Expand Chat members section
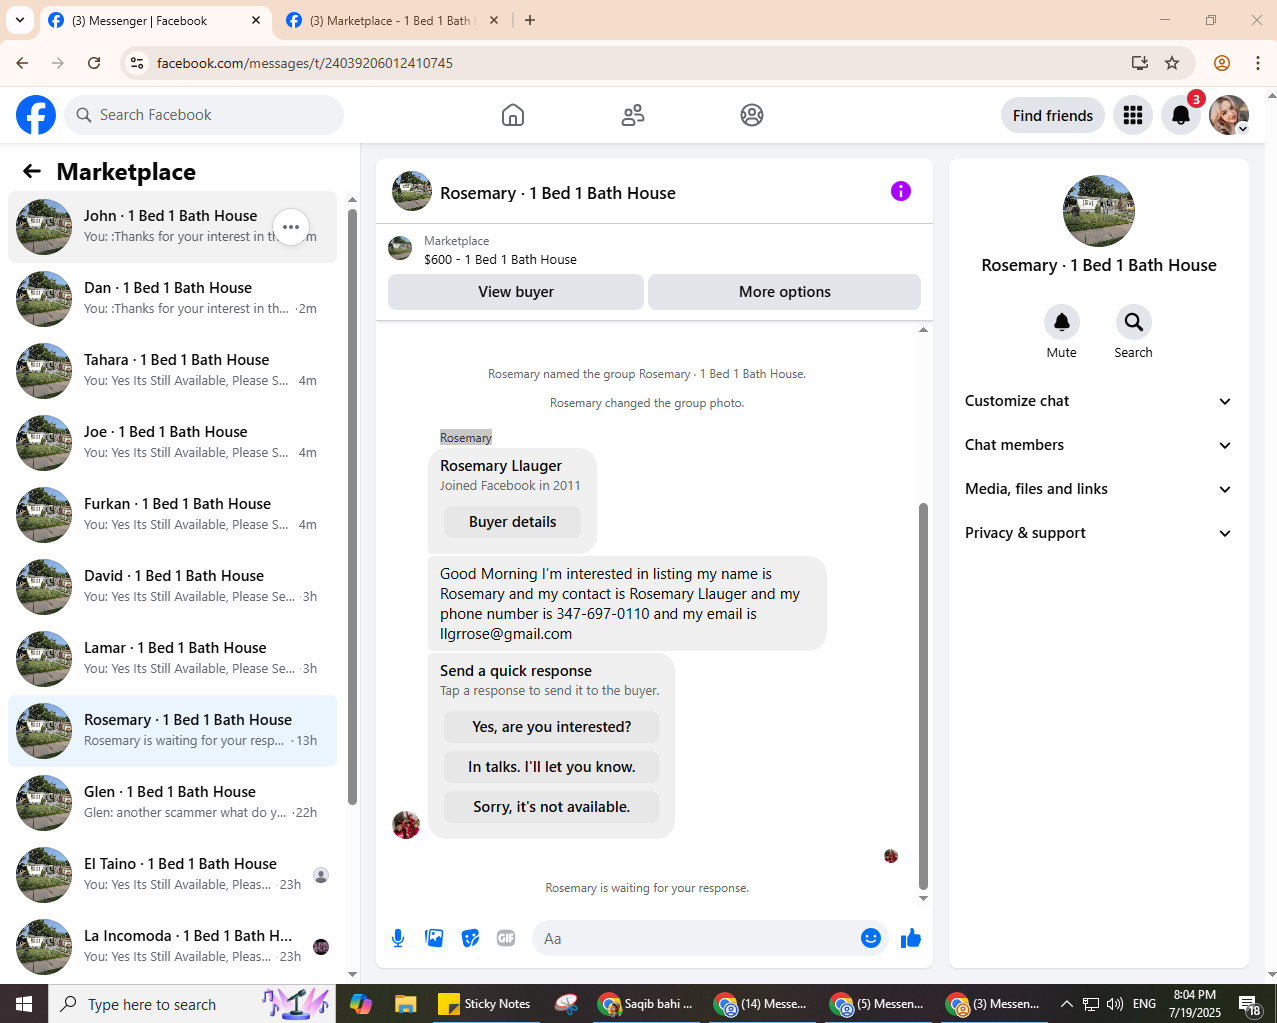1277x1023 pixels. (1098, 445)
